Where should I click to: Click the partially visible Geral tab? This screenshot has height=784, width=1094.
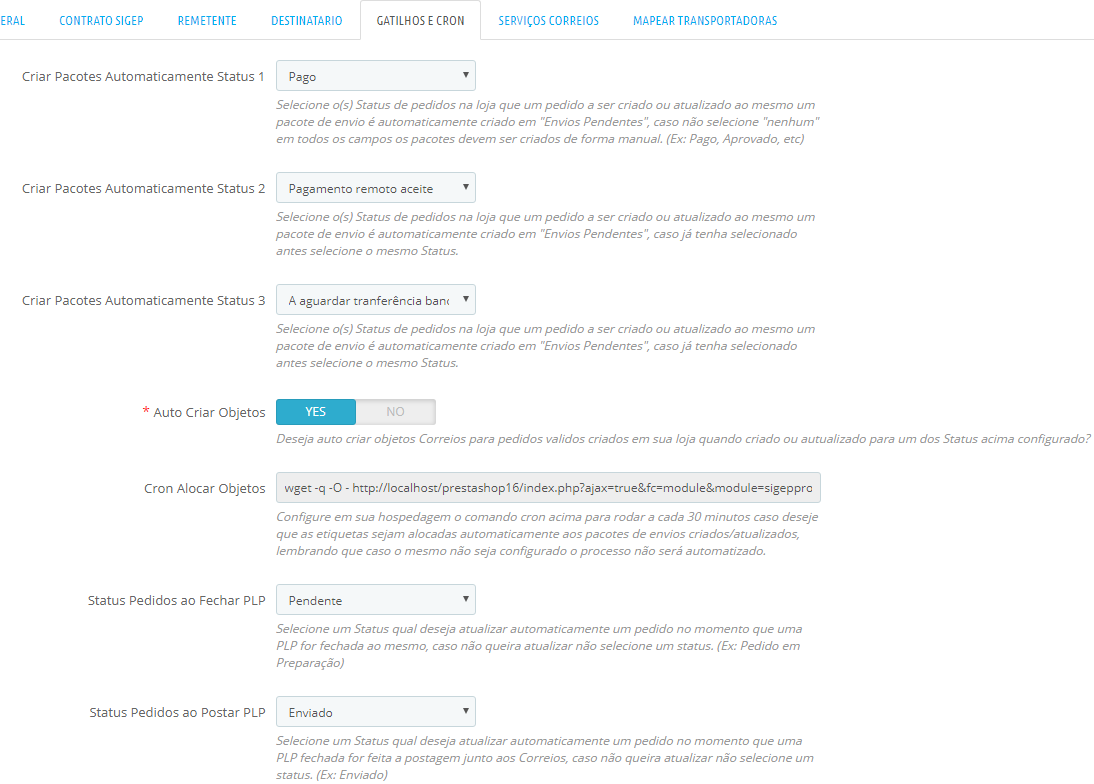click(x=13, y=20)
